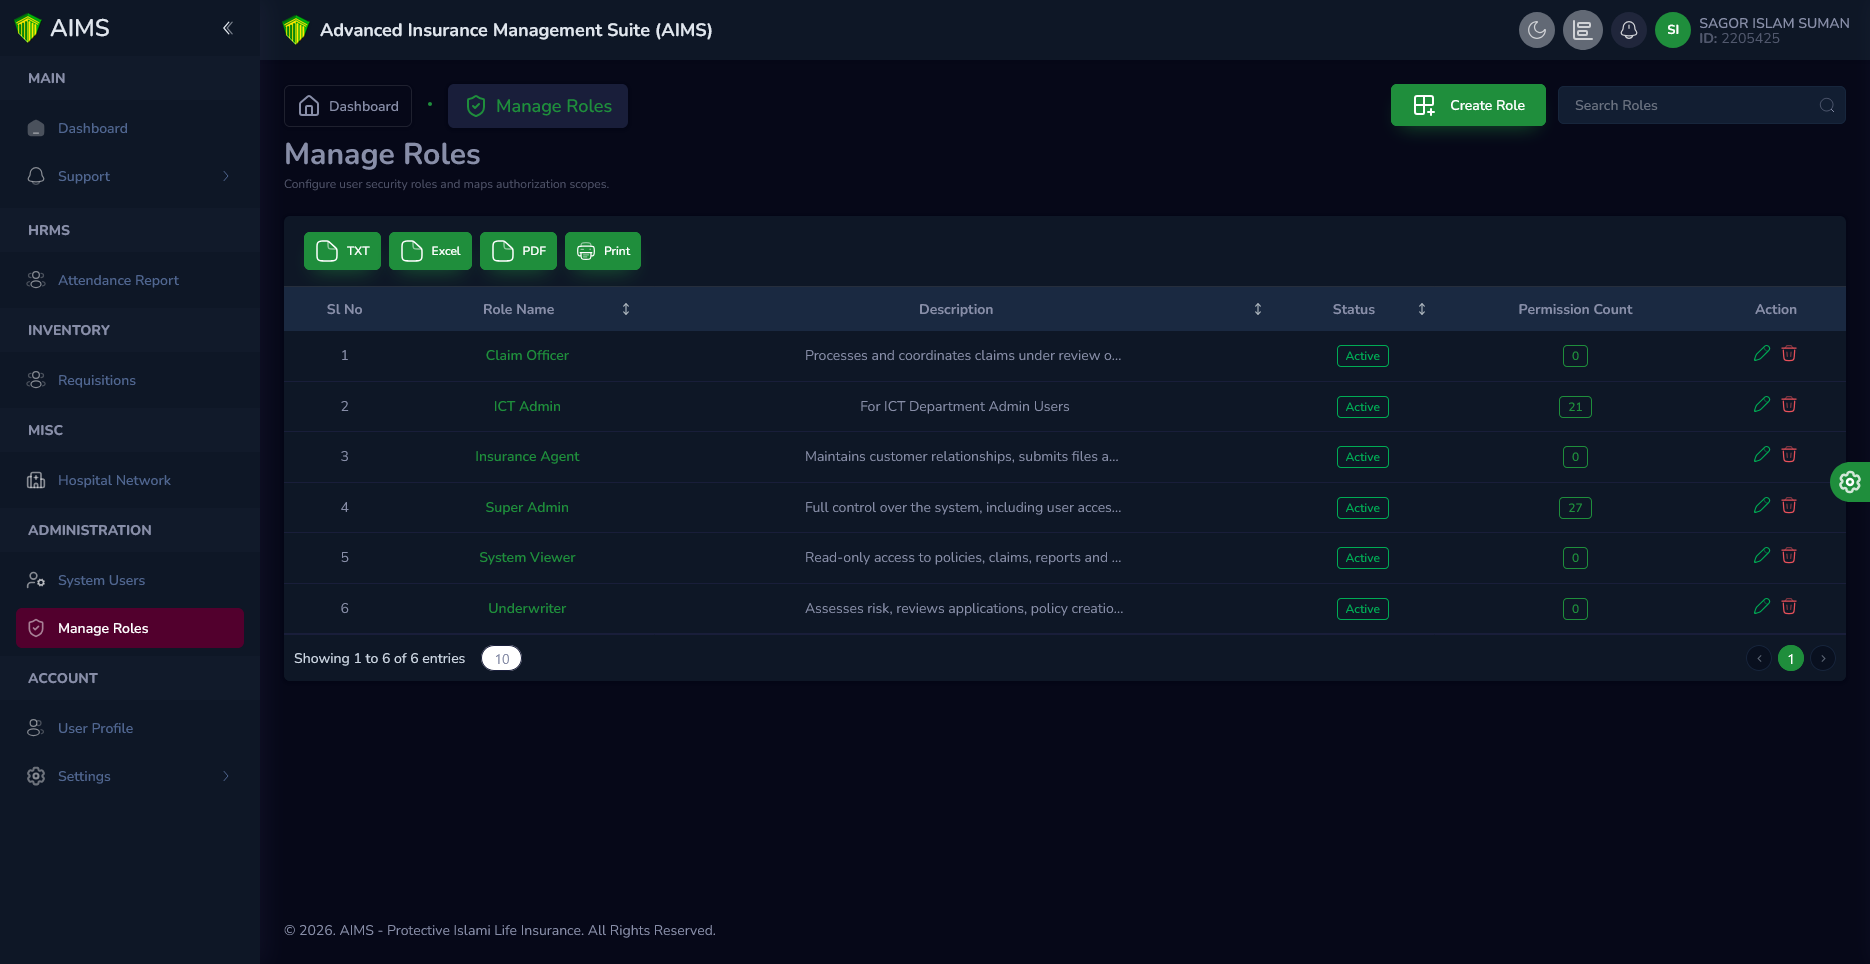
Task: Open the Super Admin role name link
Action: pos(527,507)
